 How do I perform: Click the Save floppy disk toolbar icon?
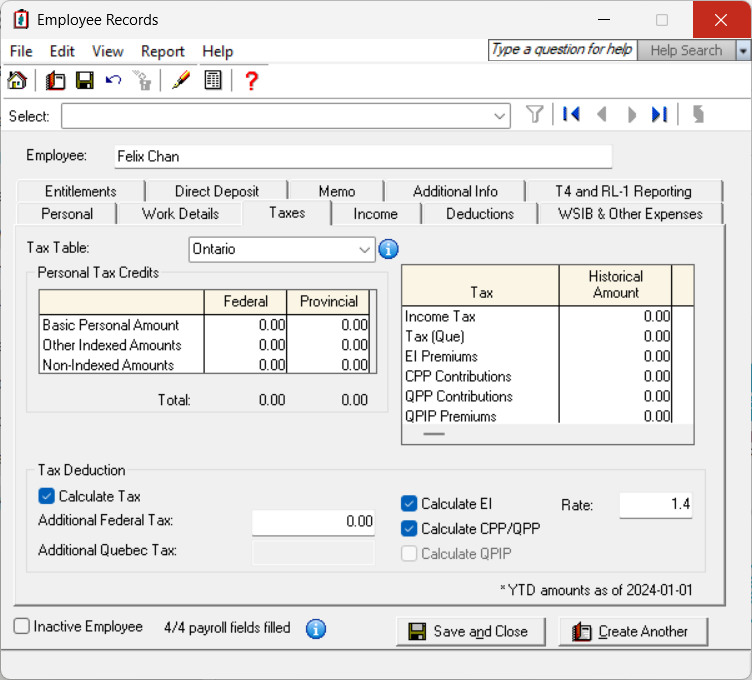(x=85, y=80)
